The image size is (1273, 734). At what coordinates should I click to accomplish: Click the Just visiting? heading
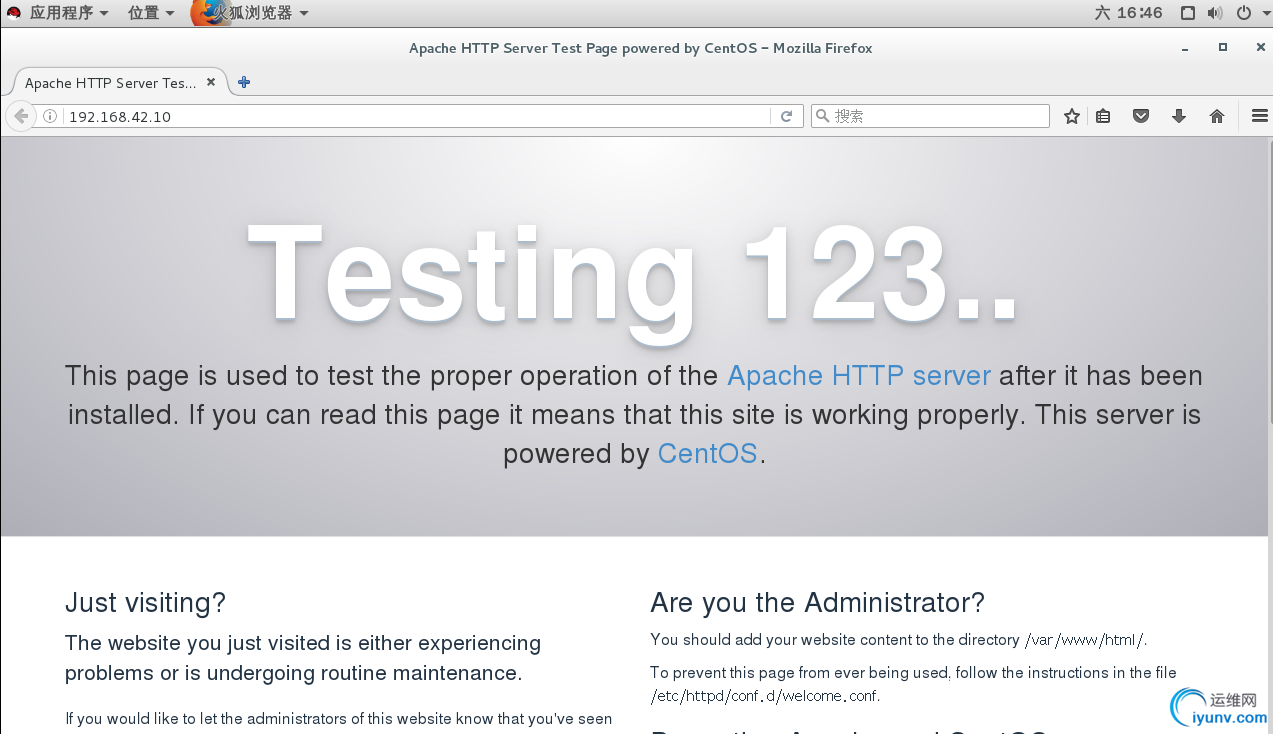point(145,603)
